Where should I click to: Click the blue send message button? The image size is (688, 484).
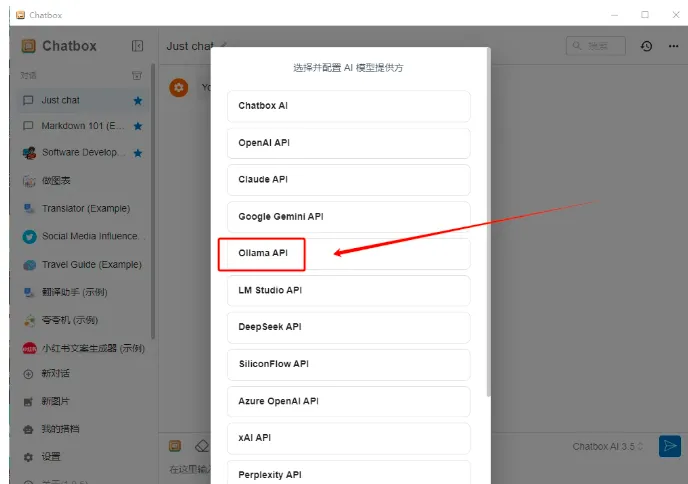[x=670, y=446]
